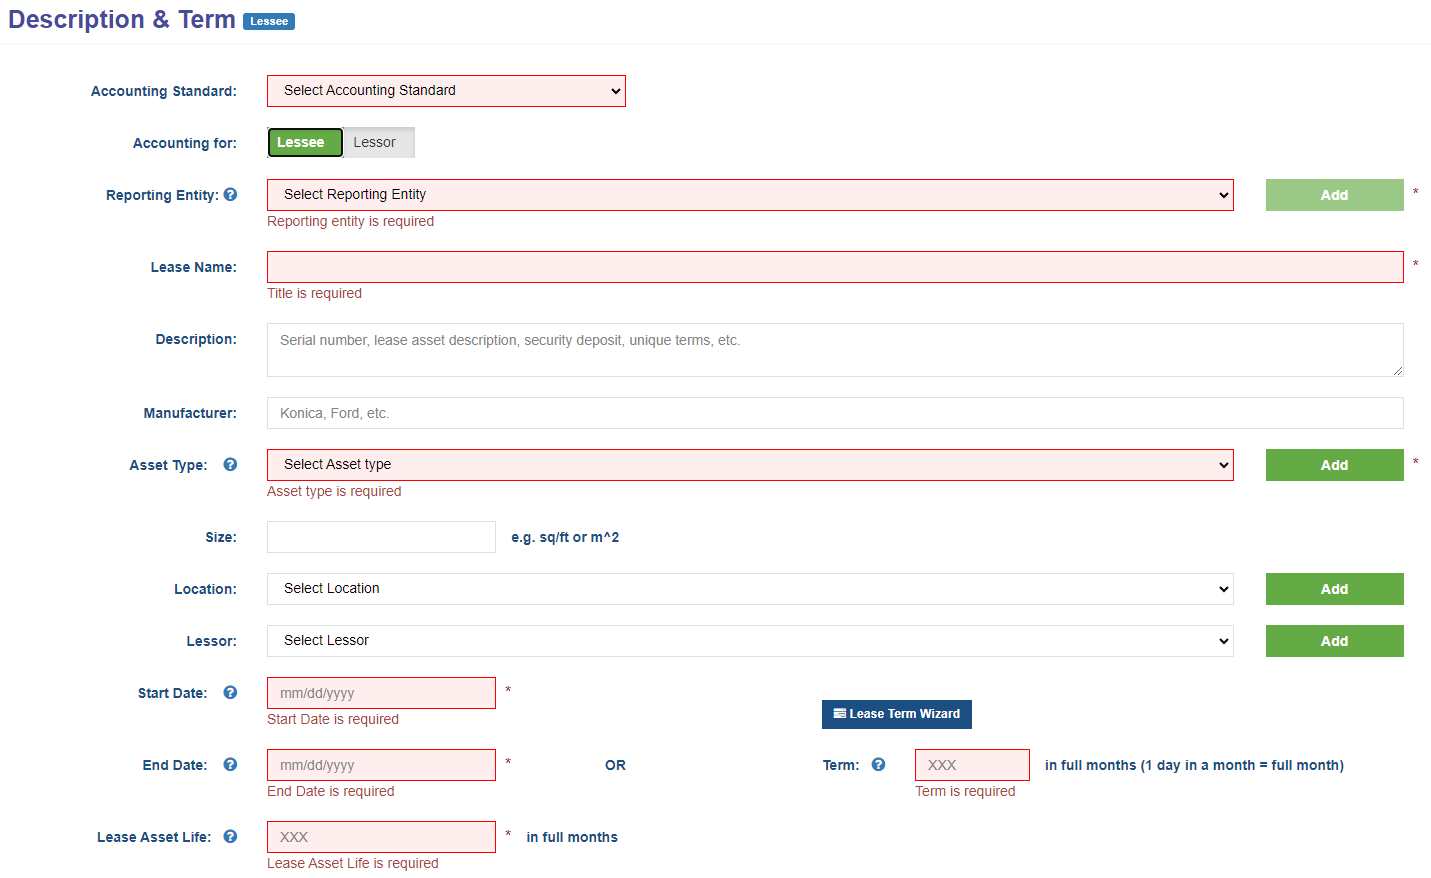Click the 'Term is required' message

pyautogui.click(x=965, y=791)
